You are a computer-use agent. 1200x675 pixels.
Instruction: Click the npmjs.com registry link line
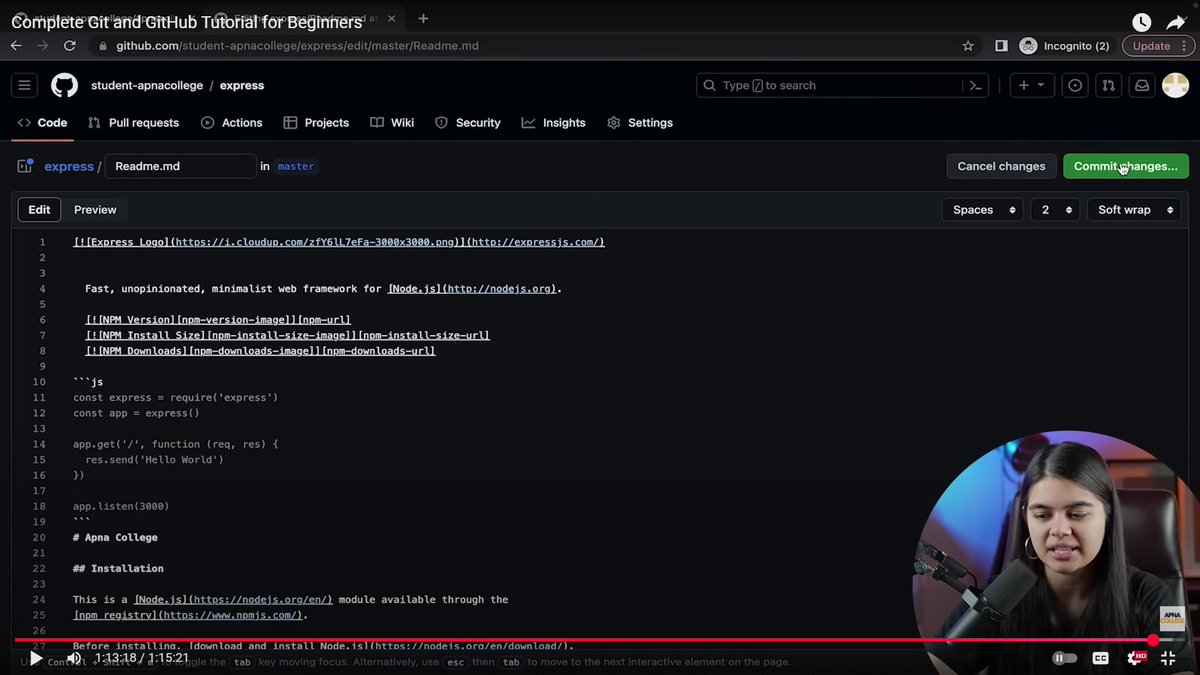pos(190,615)
